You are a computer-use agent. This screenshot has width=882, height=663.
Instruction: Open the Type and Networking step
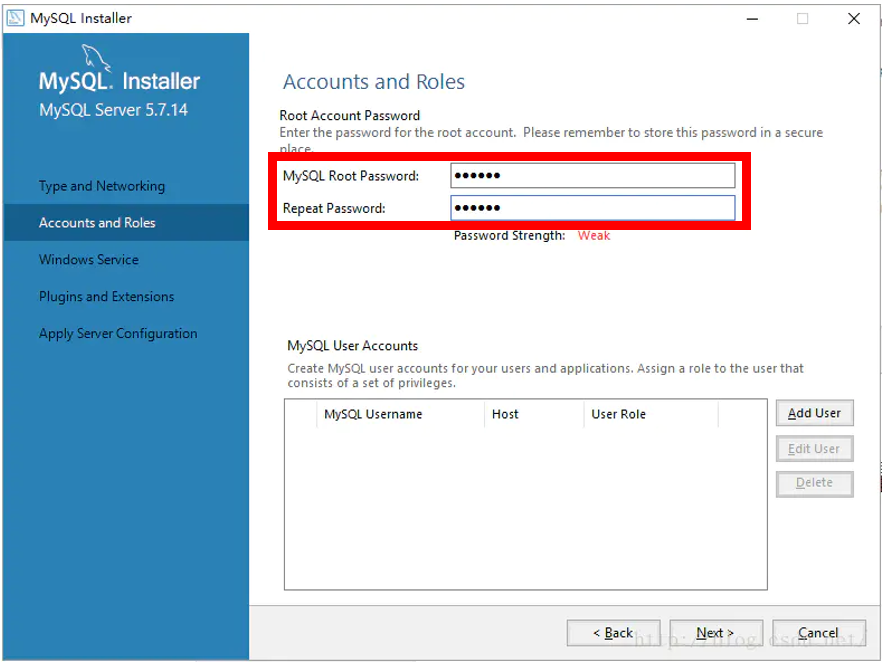click(x=102, y=186)
